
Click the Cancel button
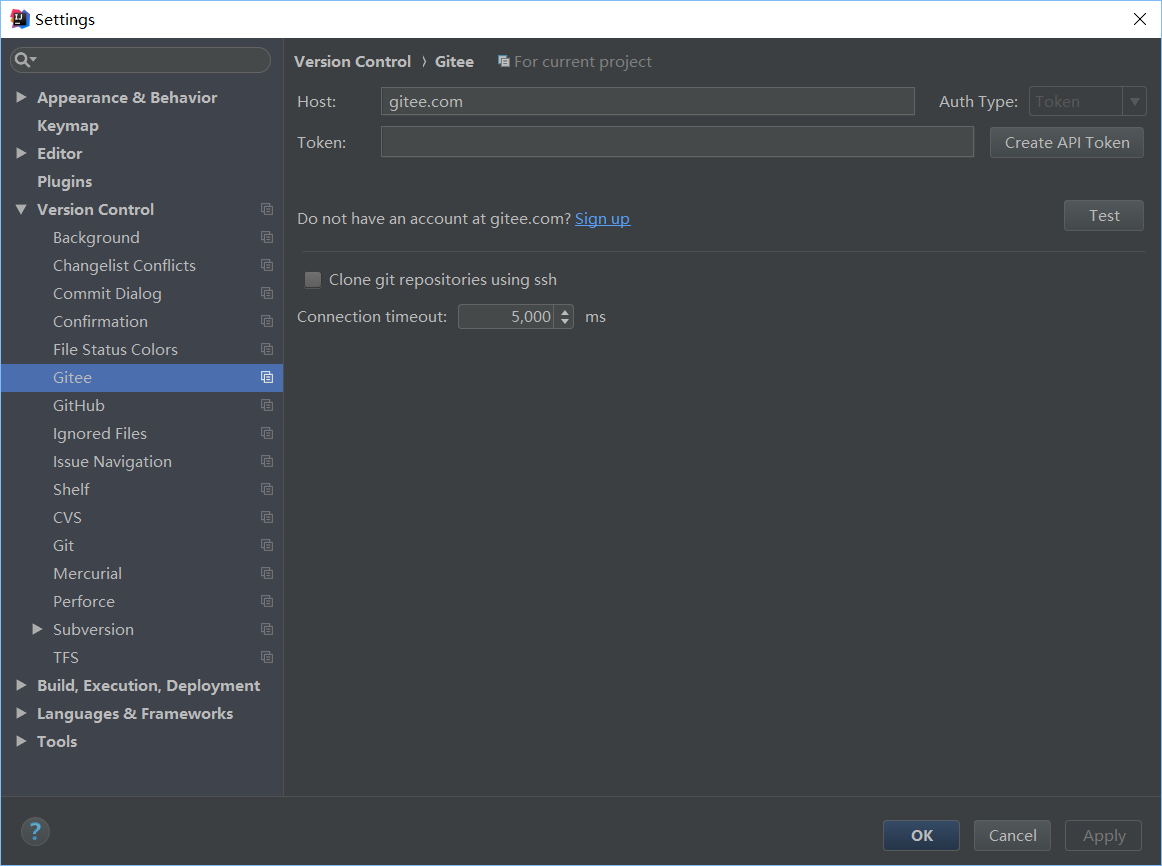[1012, 836]
